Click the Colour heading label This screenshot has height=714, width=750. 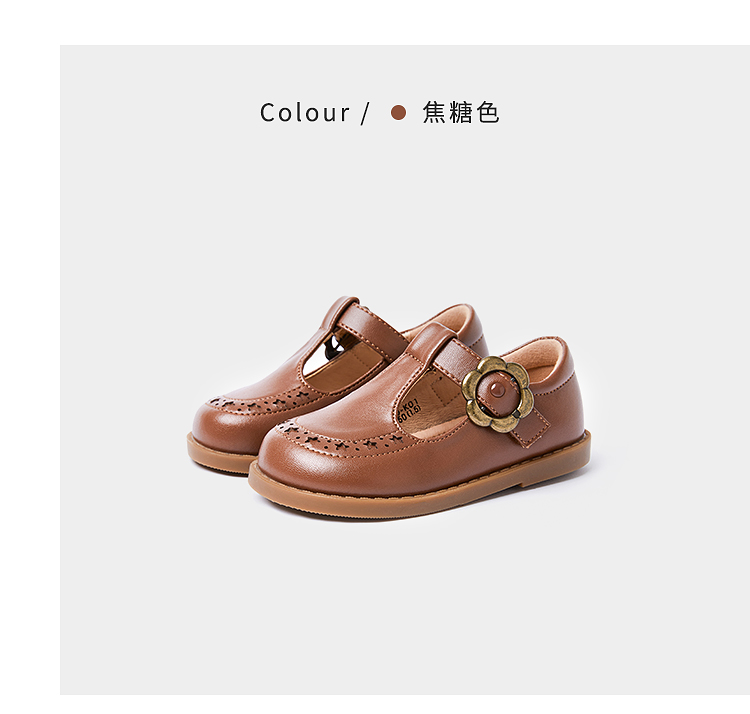(x=305, y=113)
